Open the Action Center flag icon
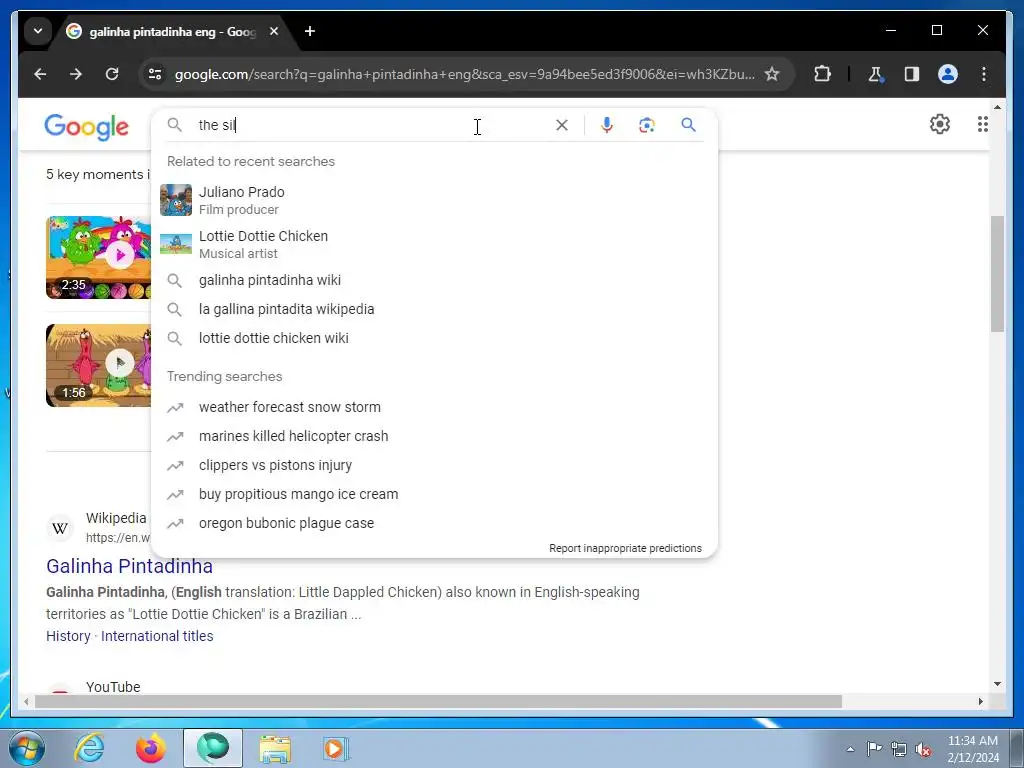This screenshot has width=1024, height=768. [874, 749]
